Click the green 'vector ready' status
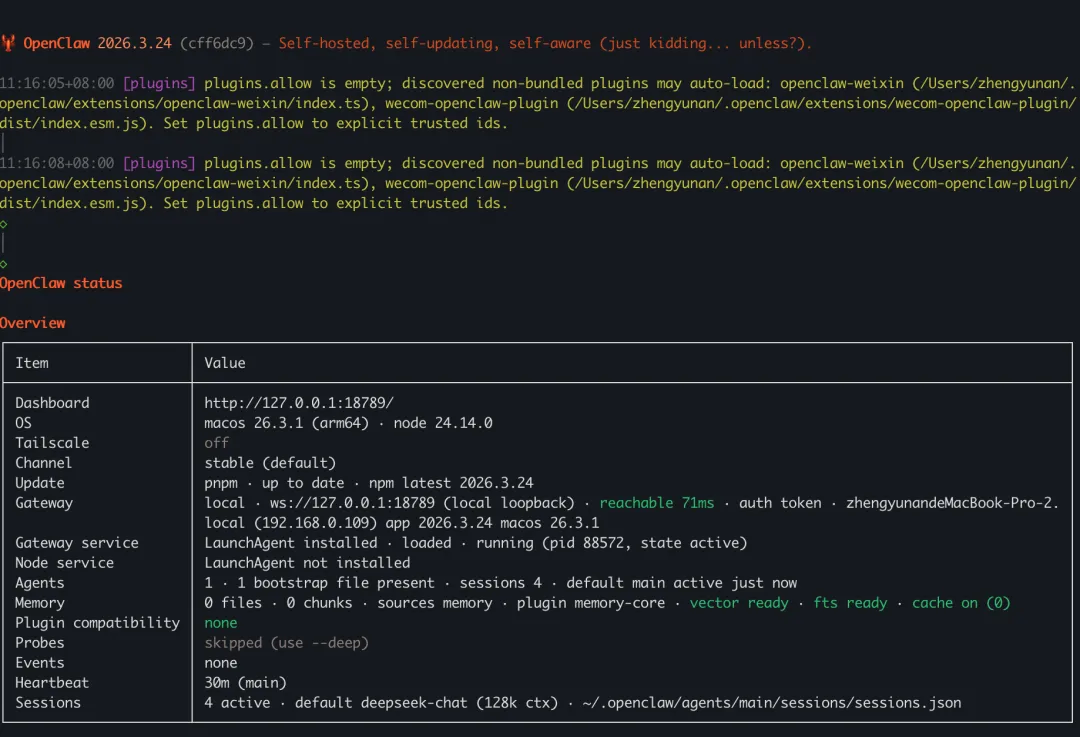Image resolution: width=1080 pixels, height=737 pixels. point(739,603)
